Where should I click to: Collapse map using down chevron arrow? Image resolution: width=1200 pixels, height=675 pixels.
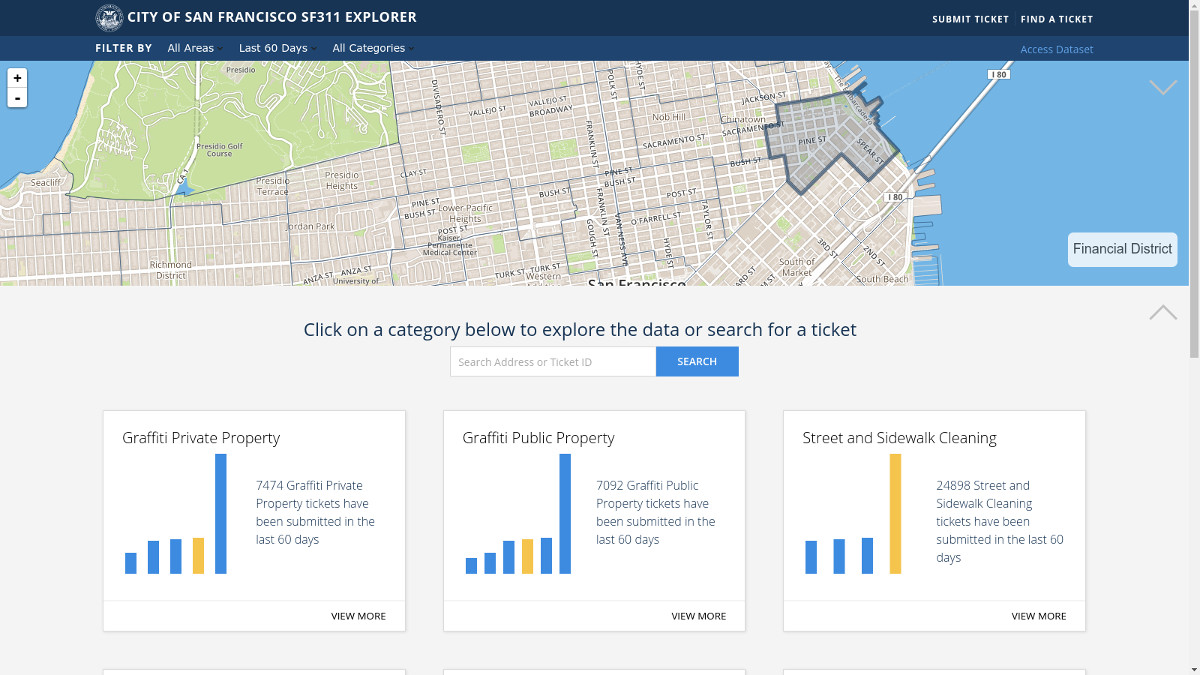tap(1163, 88)
